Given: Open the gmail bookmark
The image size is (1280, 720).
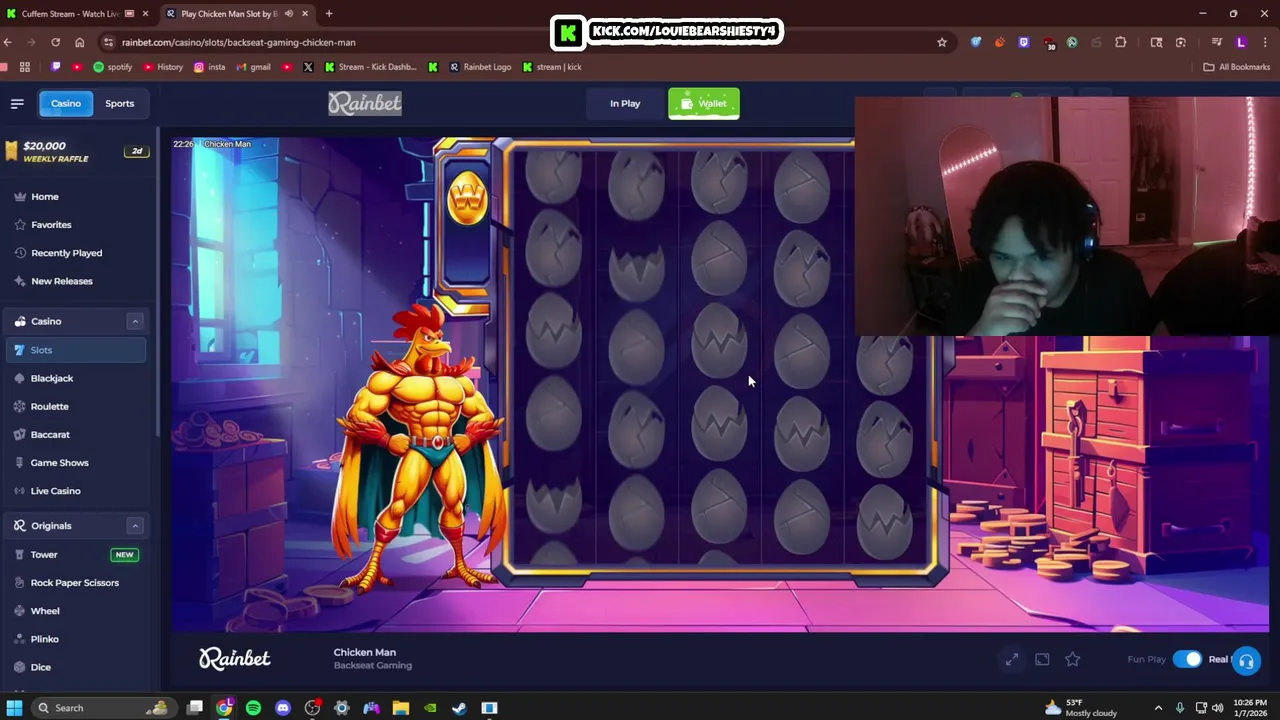Looking at the screenshot, I should click(254, 67).
